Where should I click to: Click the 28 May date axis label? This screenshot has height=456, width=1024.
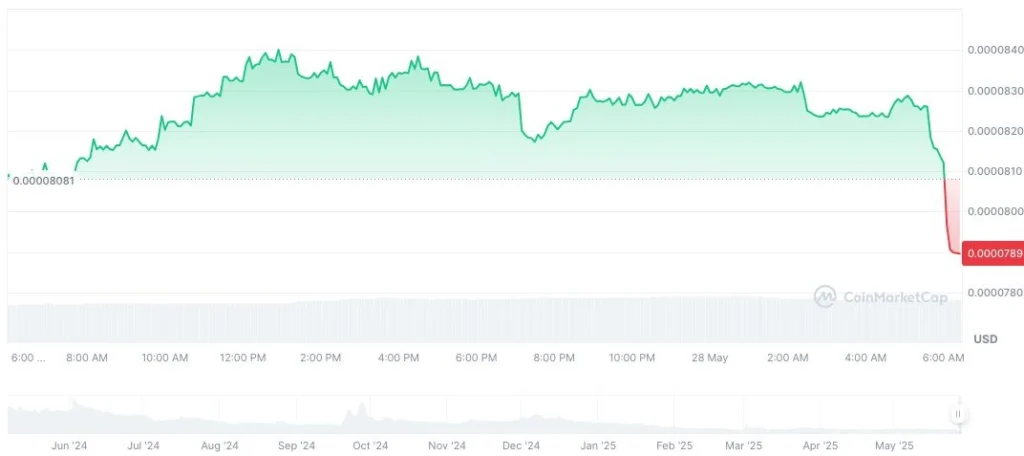click(x=710, y=357)
